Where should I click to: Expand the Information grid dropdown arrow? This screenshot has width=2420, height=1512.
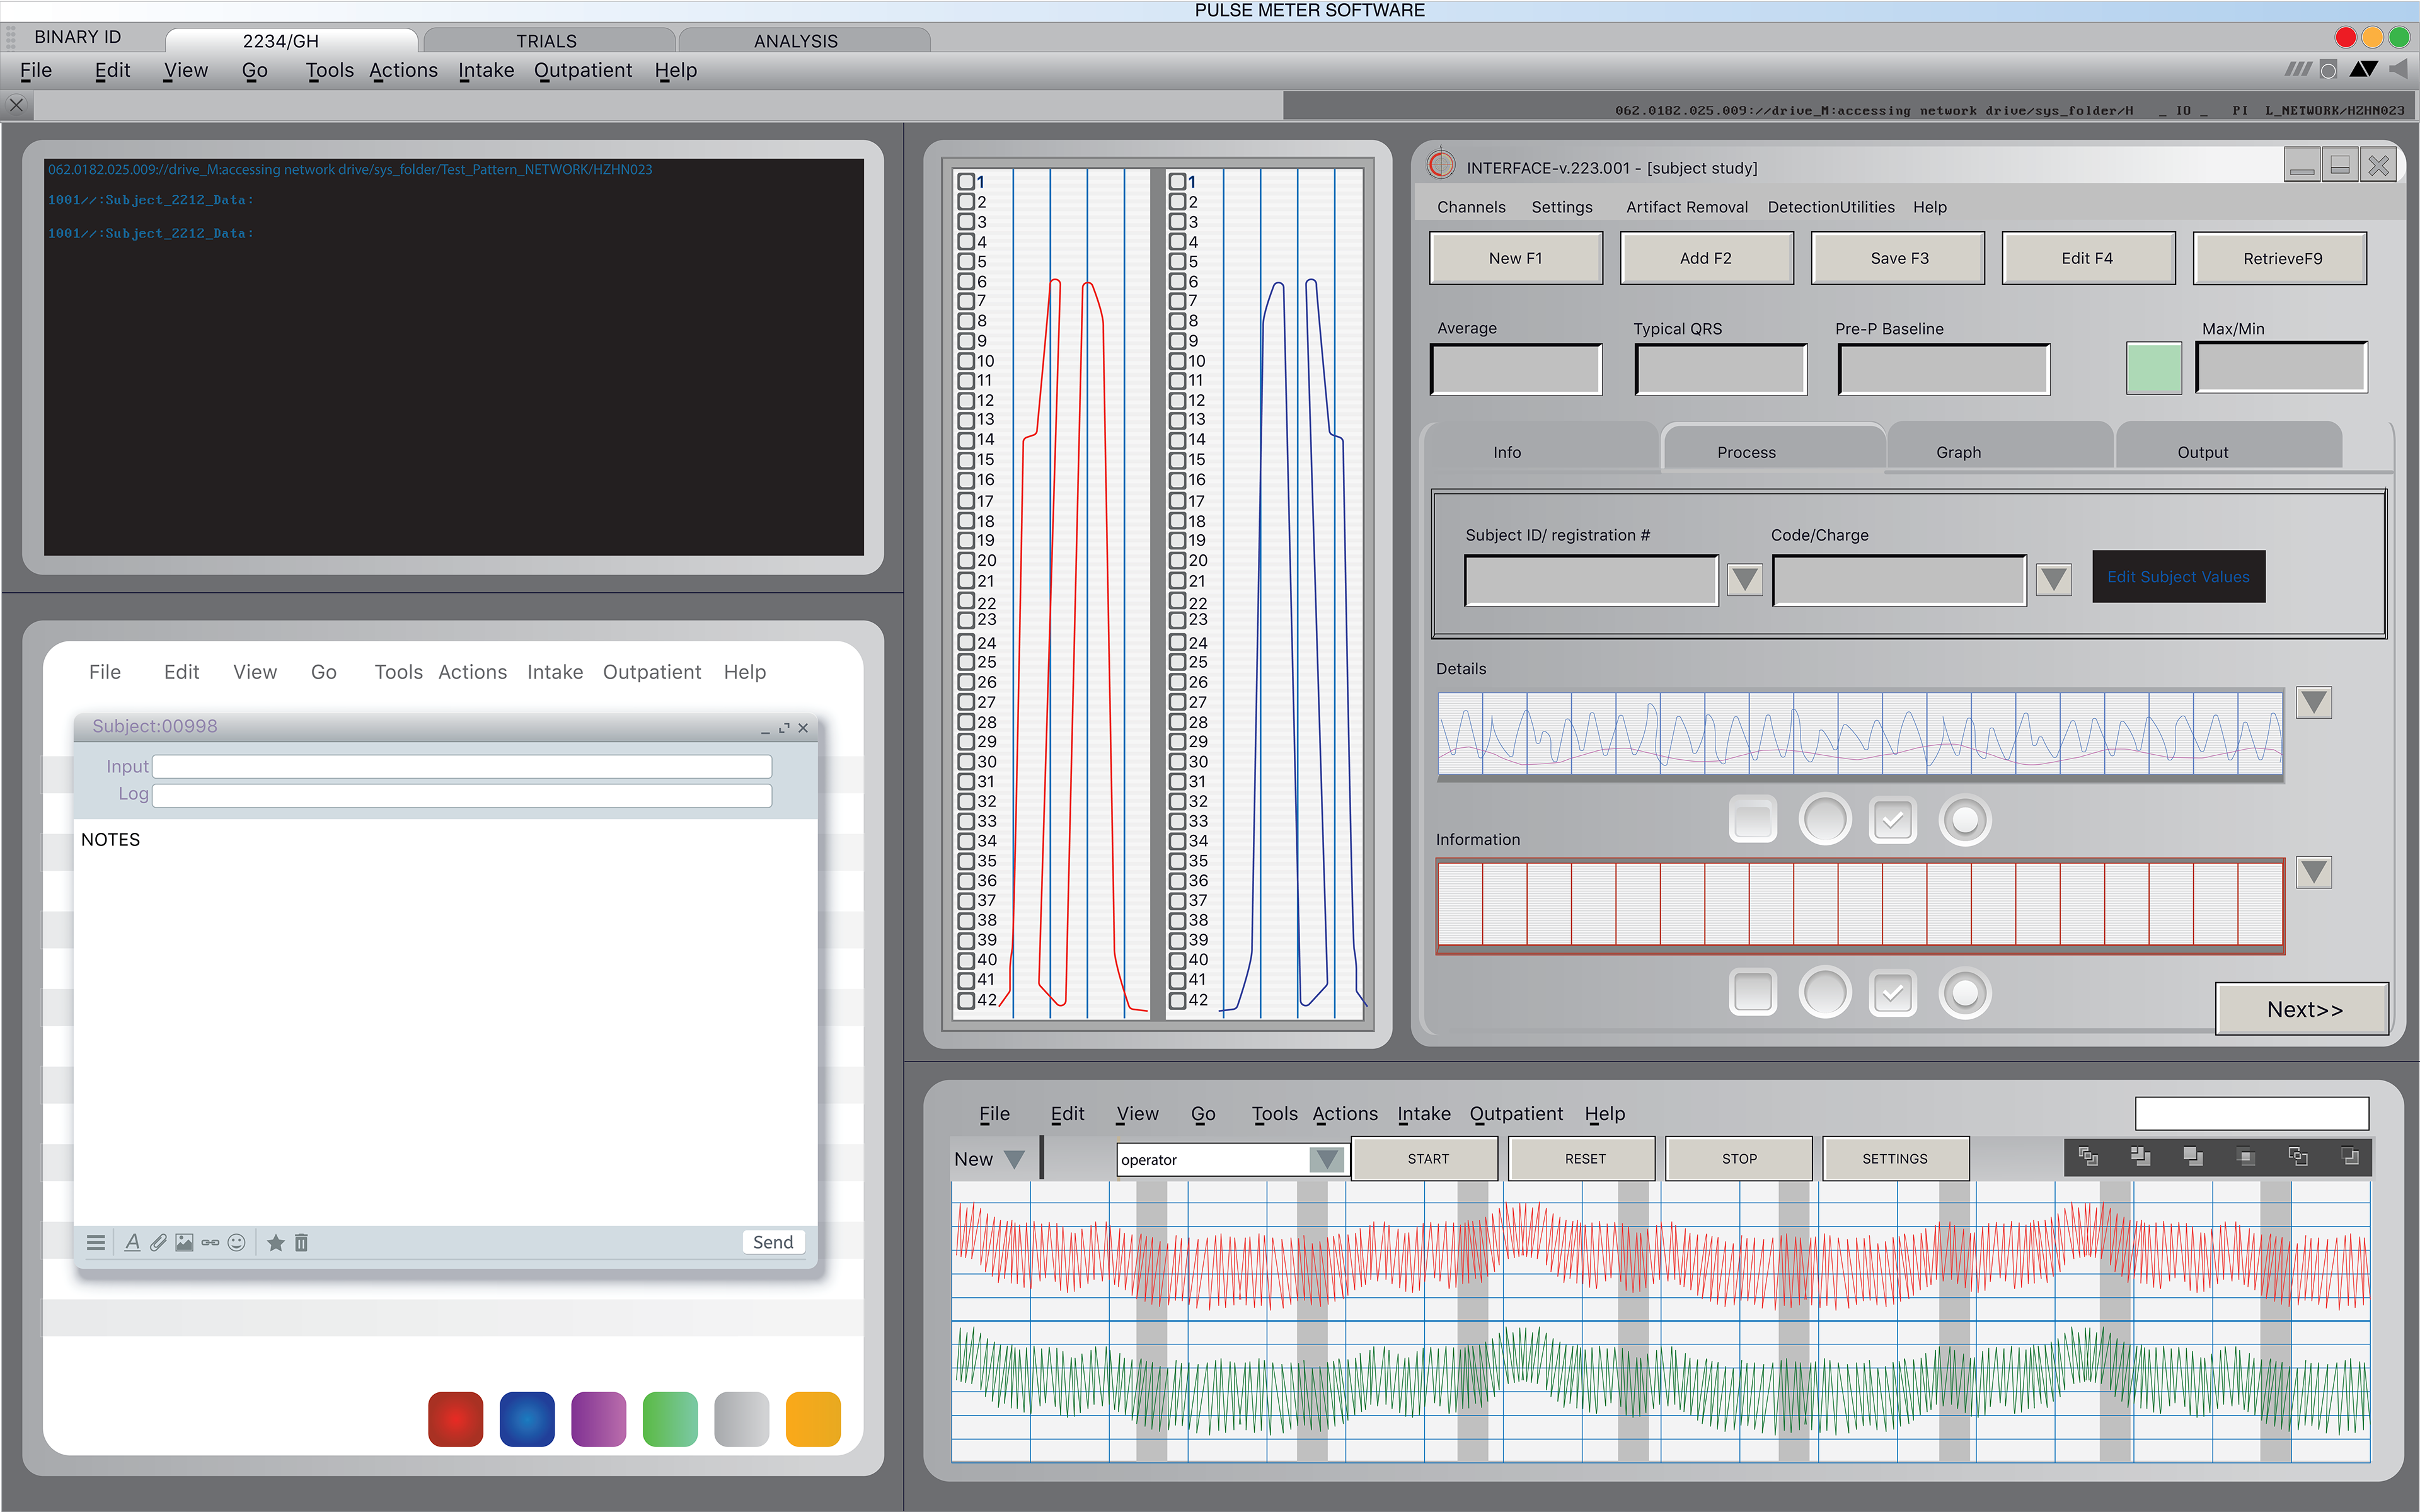point(2313,872)
